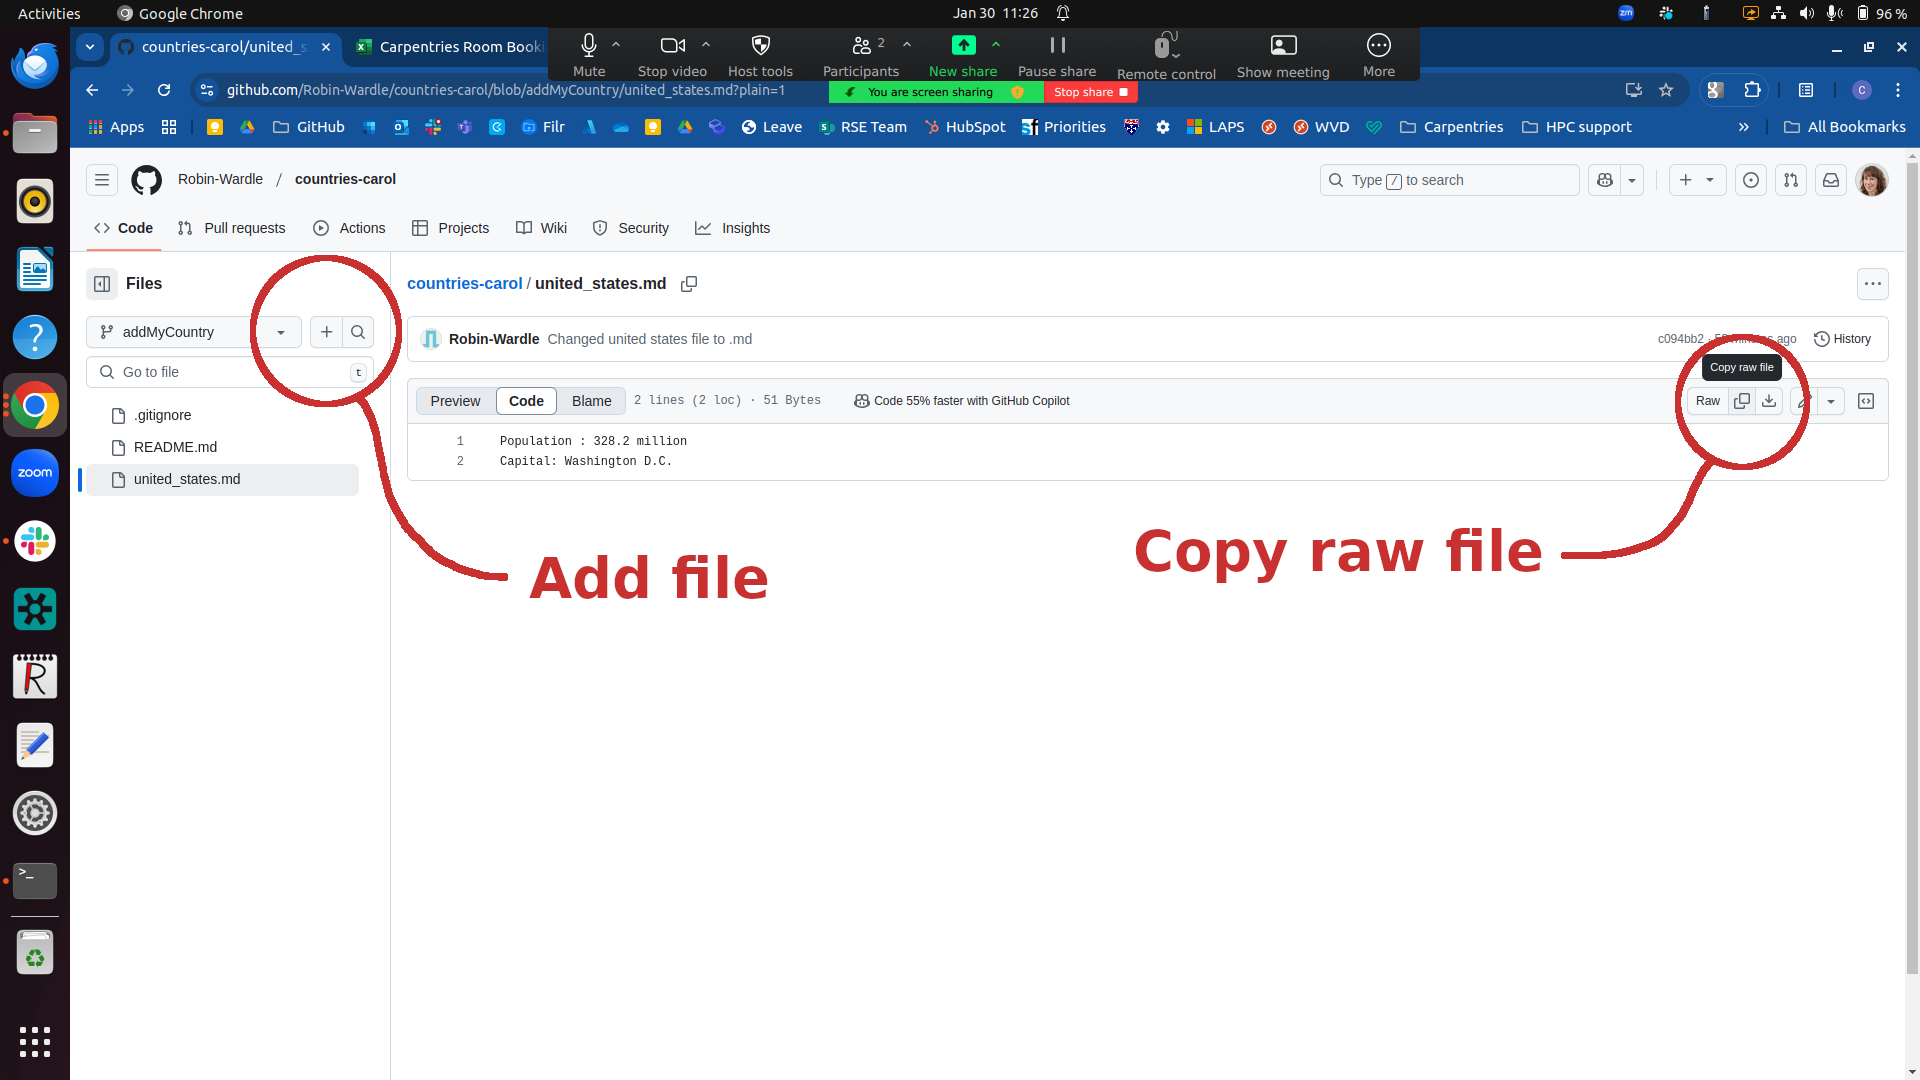
Task: Search files using the magnifying glass icon
Action: tap(357, 331)
